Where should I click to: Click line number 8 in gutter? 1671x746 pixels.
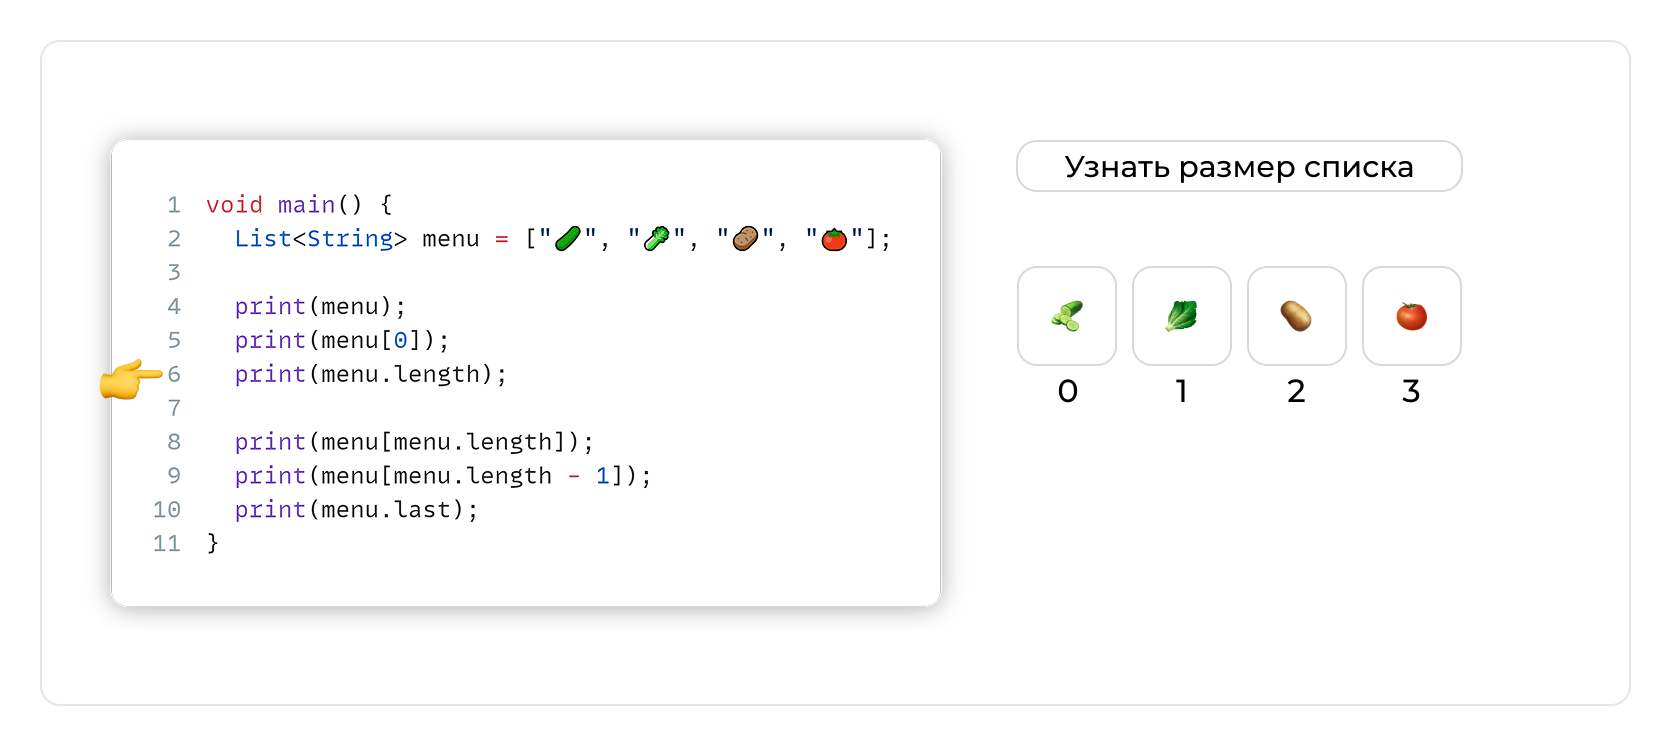tap(174, 442)
